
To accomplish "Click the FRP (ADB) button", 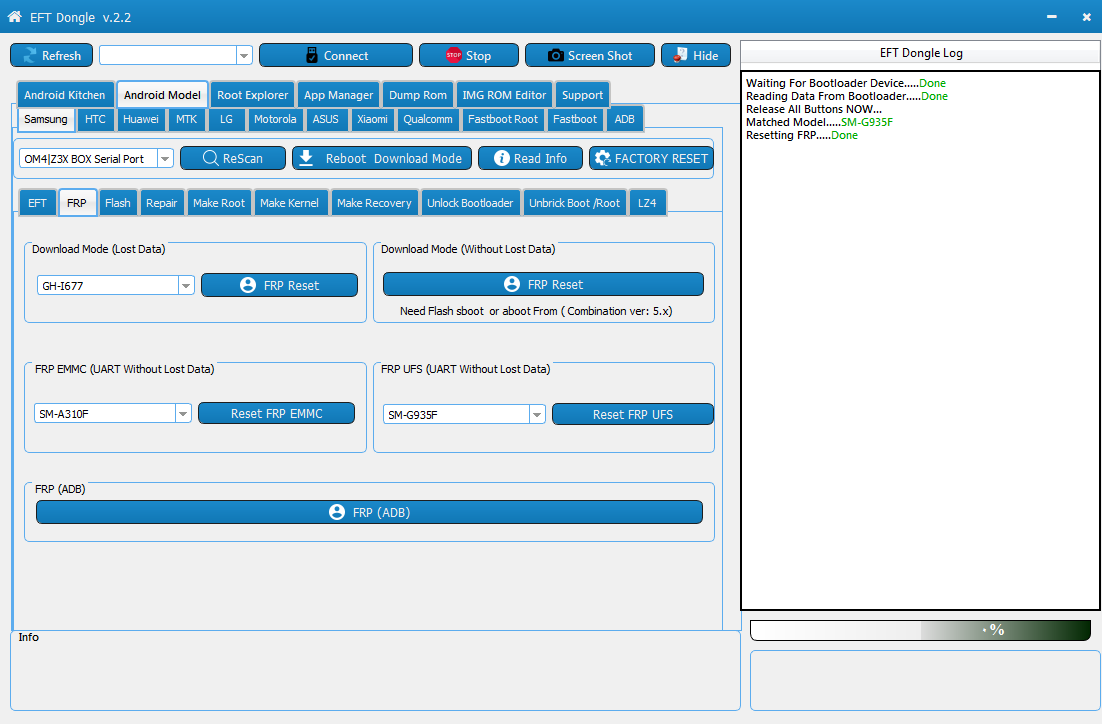I will (369, 512).
